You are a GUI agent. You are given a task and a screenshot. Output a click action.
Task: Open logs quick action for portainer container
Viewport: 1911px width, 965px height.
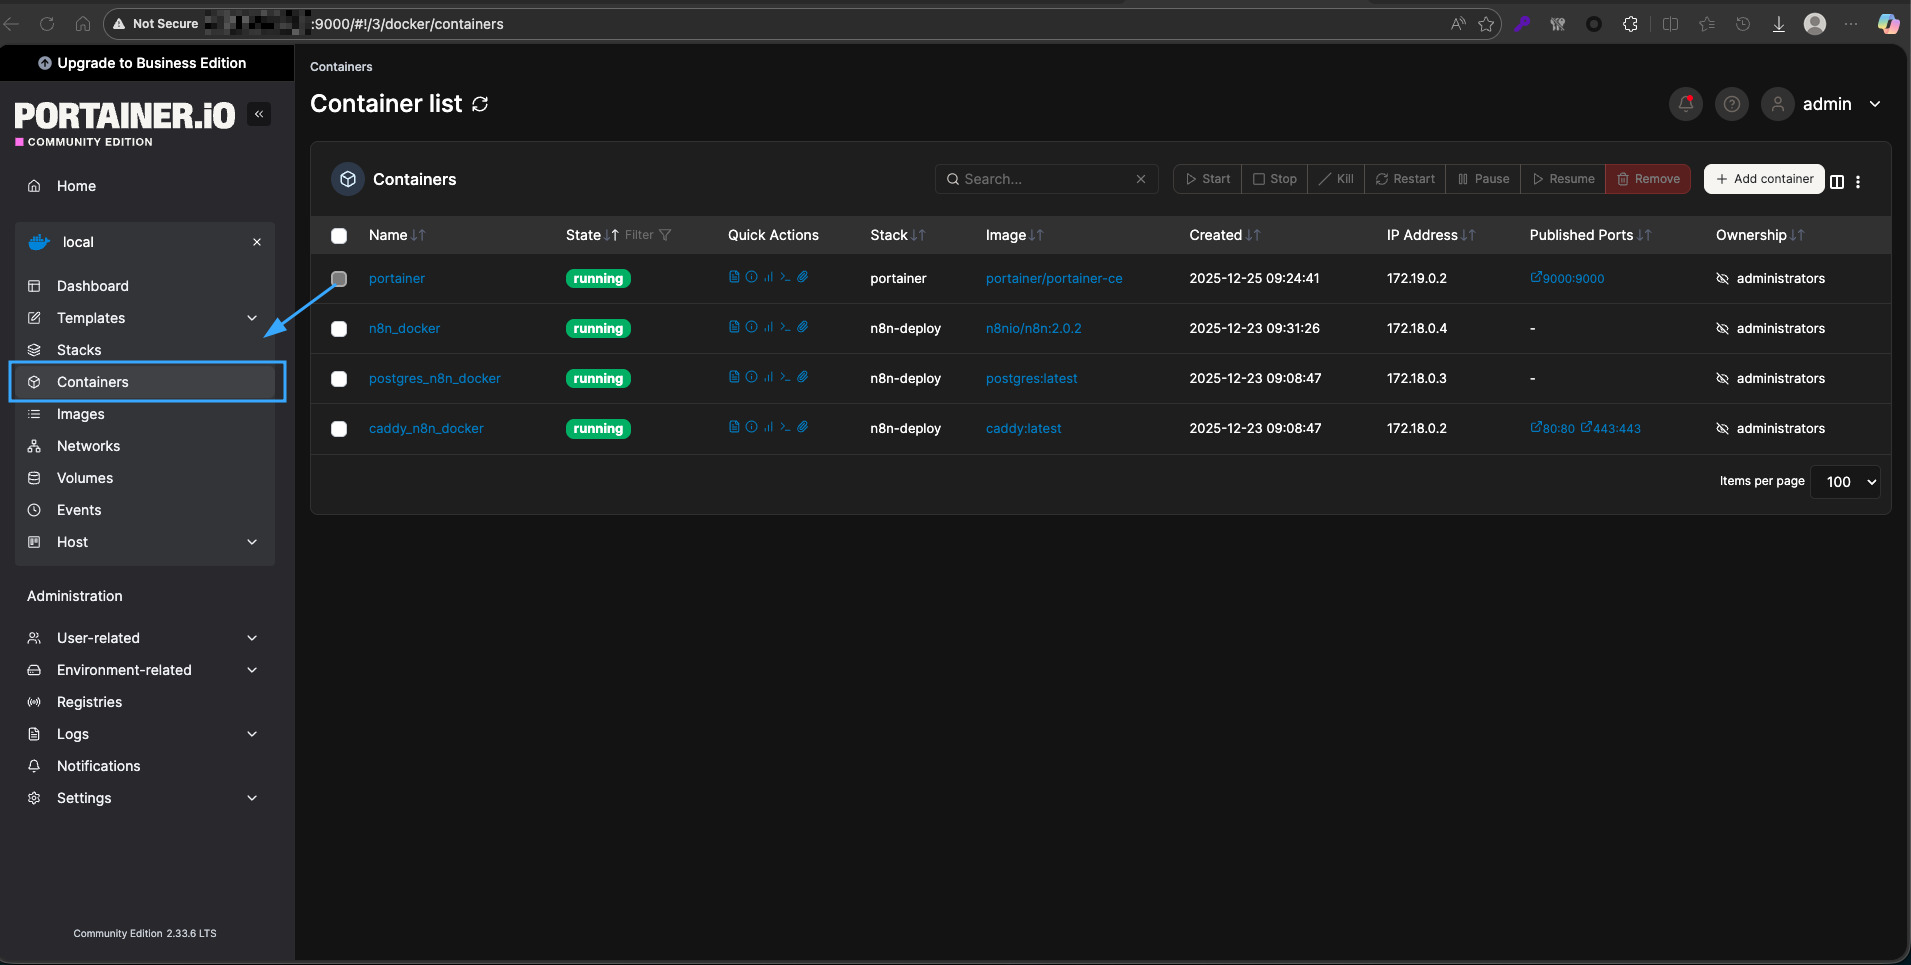(734, 277)
